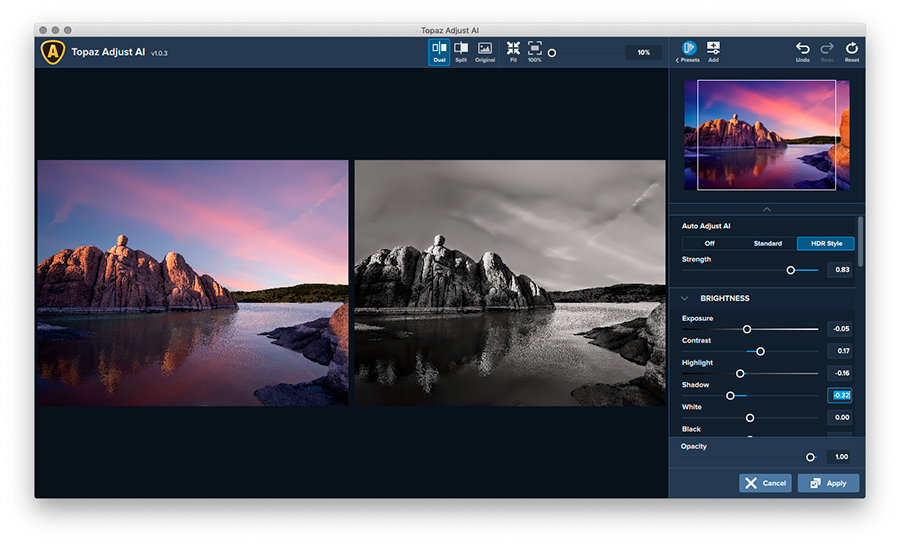Collapse the Brightness section
The height and width of the screenshot is (544, 900).
click(x=686, y=298)
